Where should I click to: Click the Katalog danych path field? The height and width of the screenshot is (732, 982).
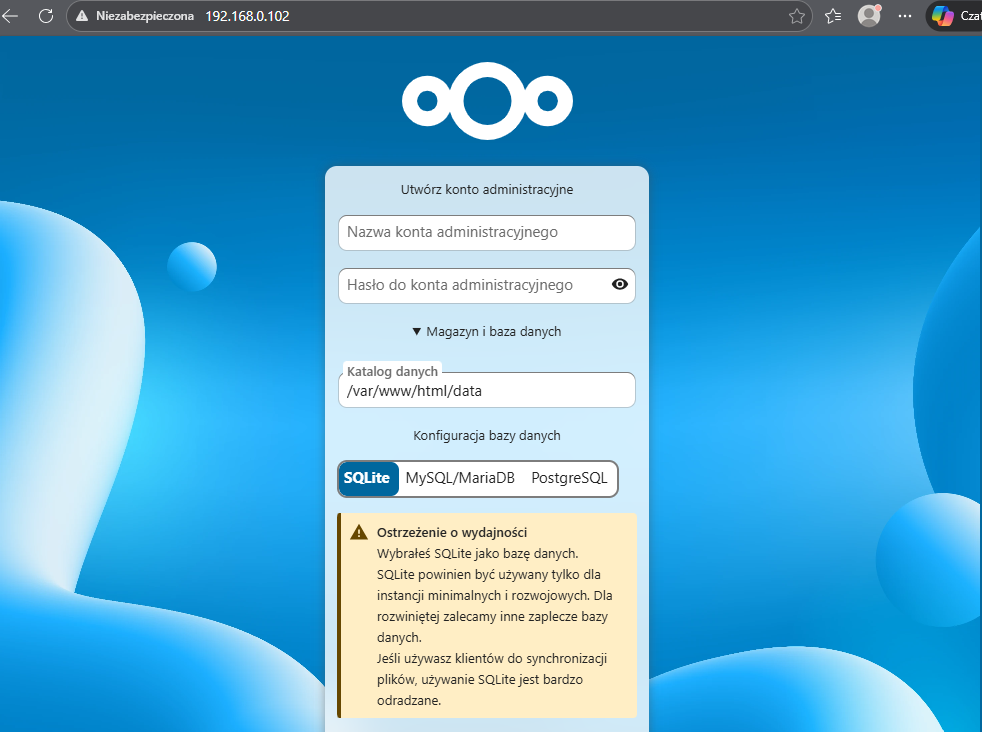tap(487, 391)
